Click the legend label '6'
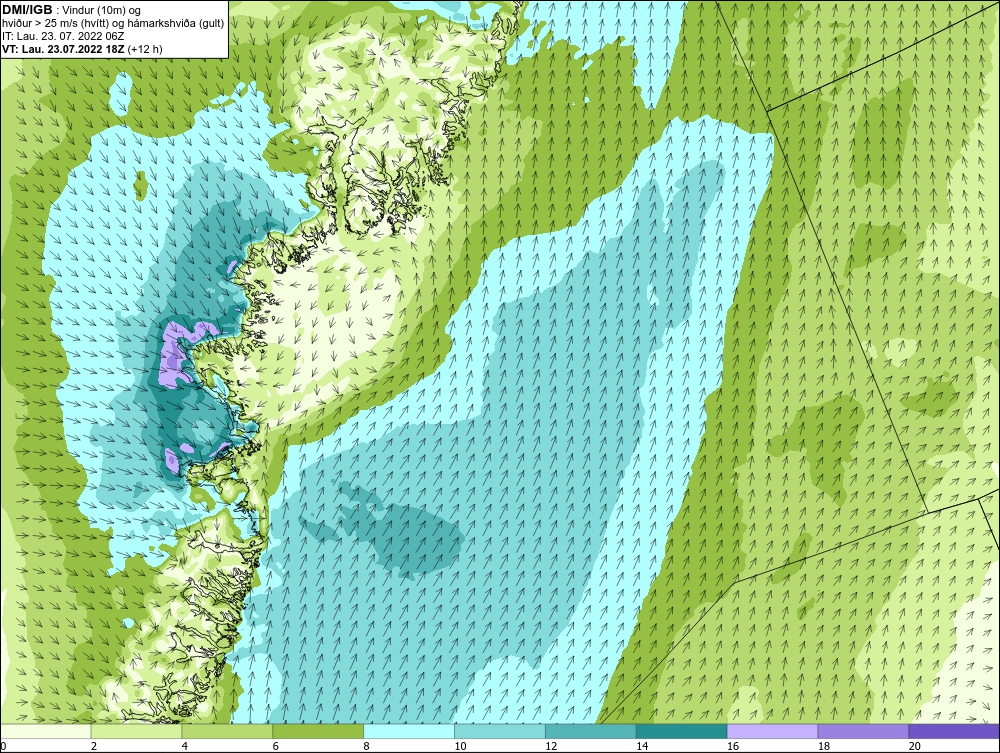 (x=276, y=746)
